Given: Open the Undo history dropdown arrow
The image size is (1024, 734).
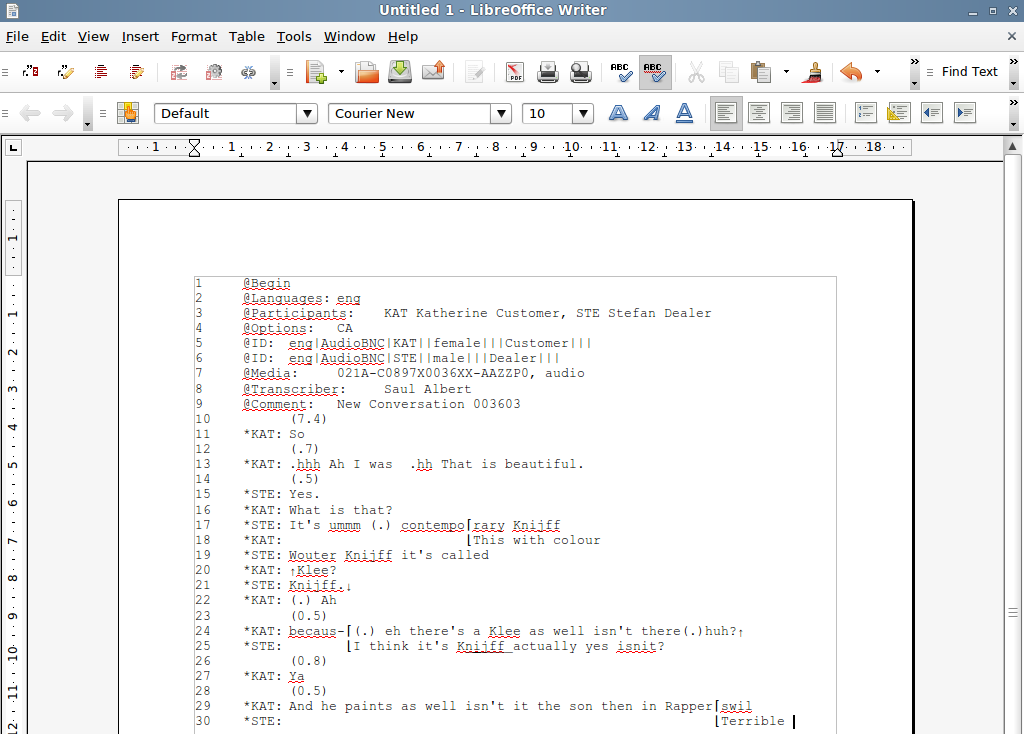Looking at the screenshot, I should [877, 72].
